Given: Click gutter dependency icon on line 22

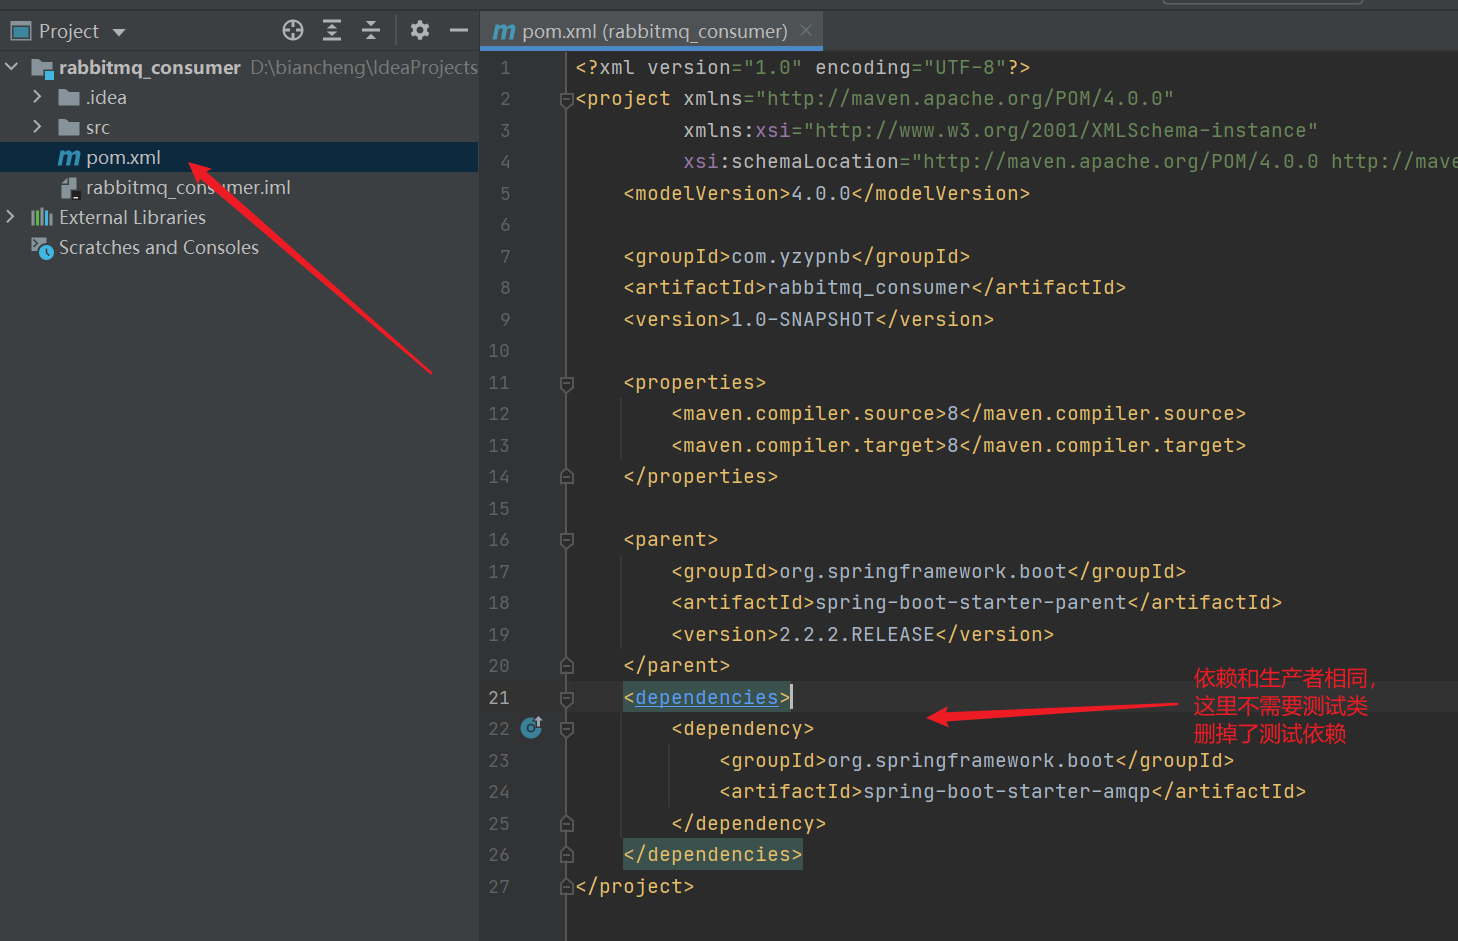Looking at the screenshot, I should coord(532,727).
